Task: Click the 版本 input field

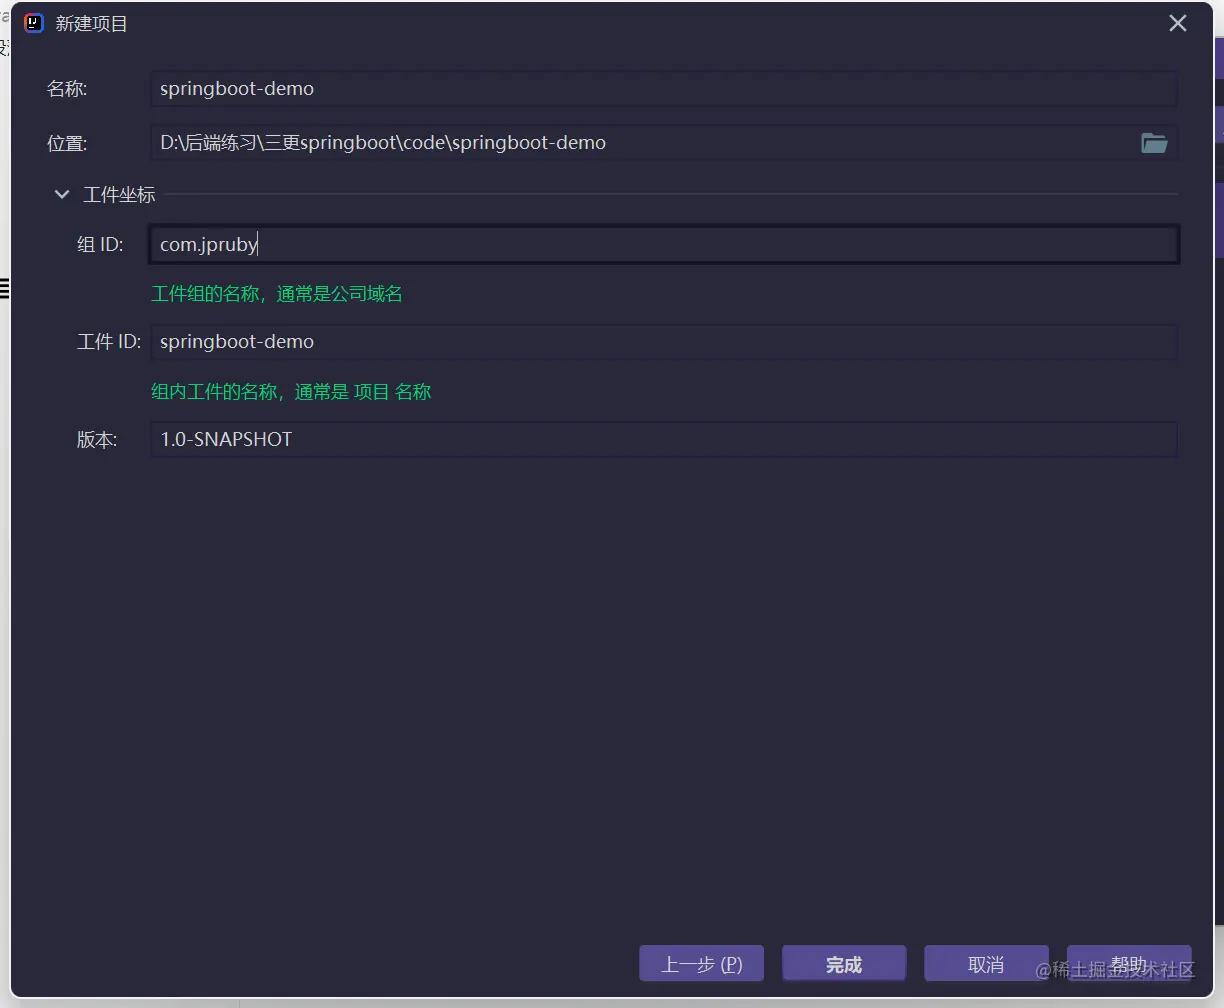Action: click(663, 440)
